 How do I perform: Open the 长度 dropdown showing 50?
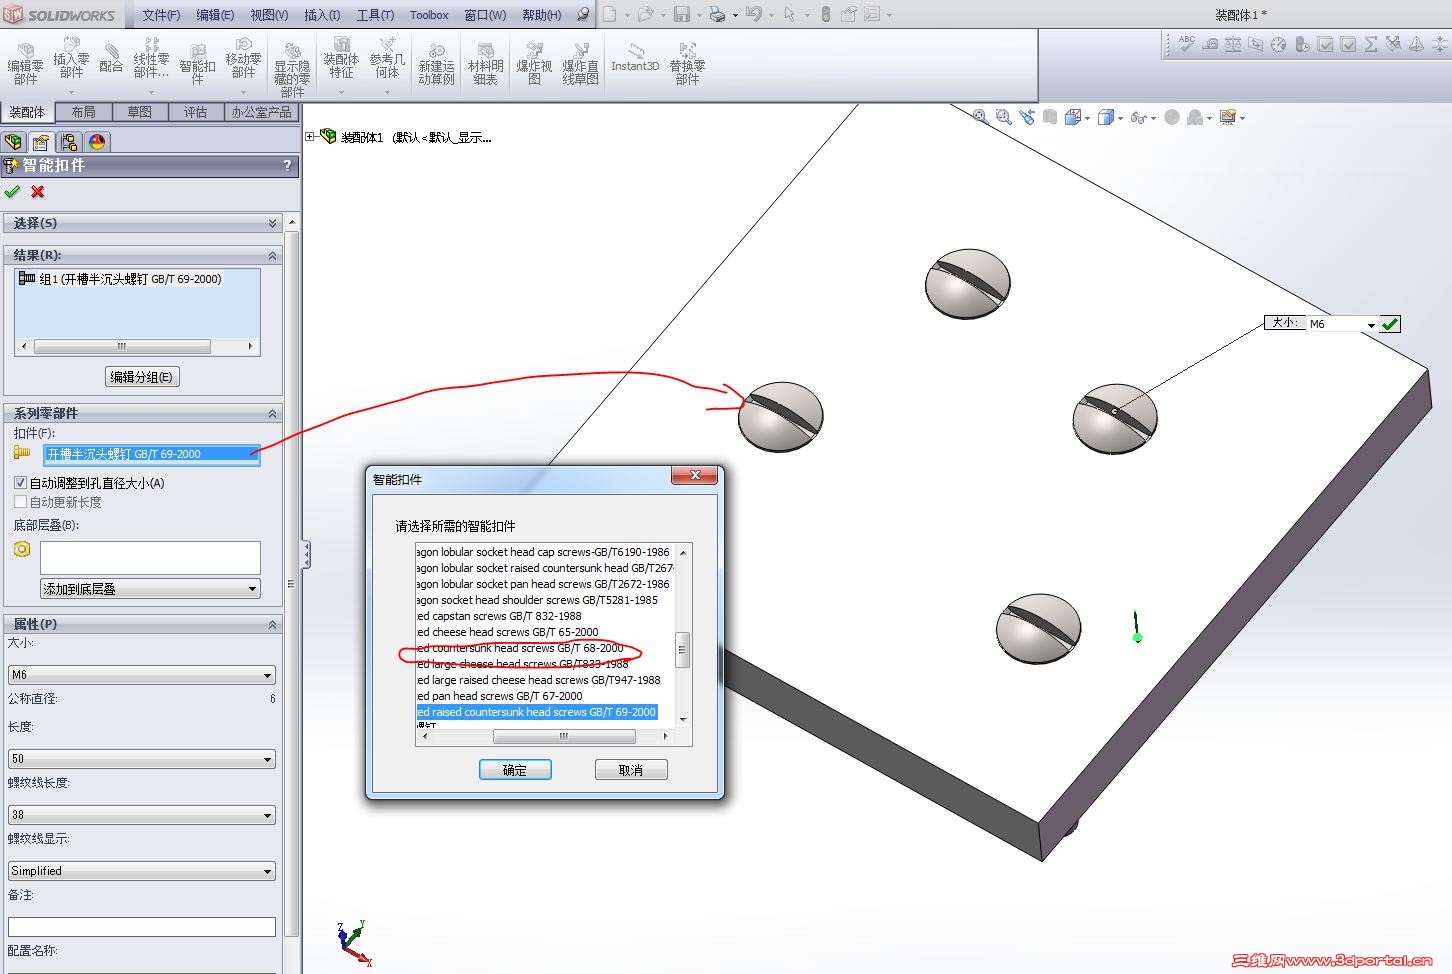point(141,759)
